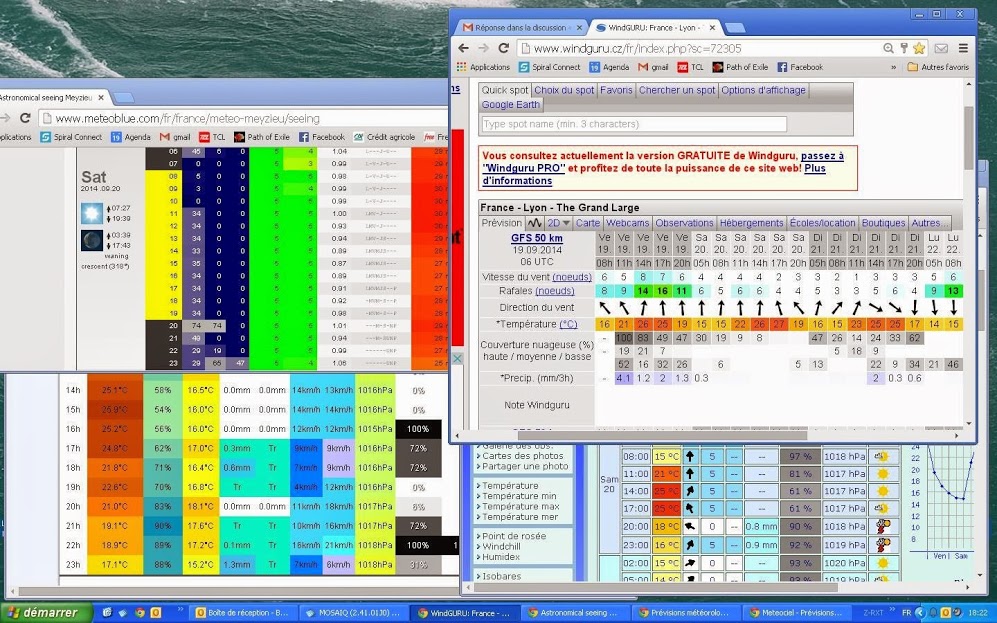The width and height of the screenshot is (997, 623).
Task: Open the Chrome hamburger menu in WindGURU window
Action: tap(963, 48)
